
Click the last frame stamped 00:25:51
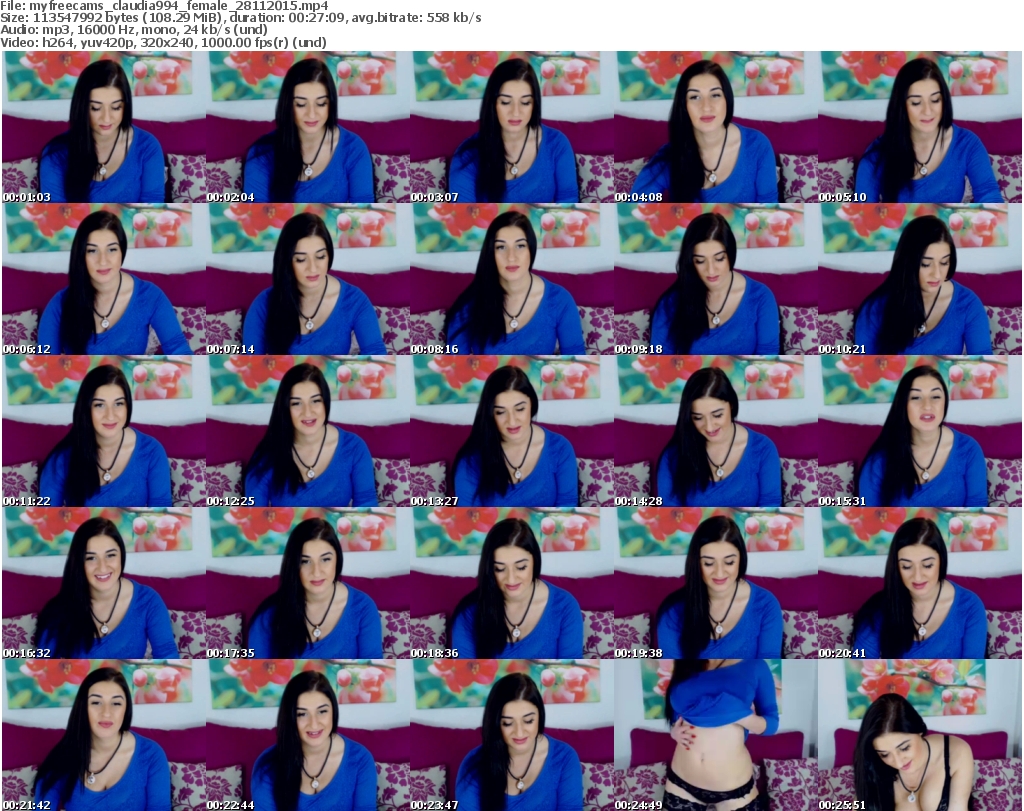(920, 735)
